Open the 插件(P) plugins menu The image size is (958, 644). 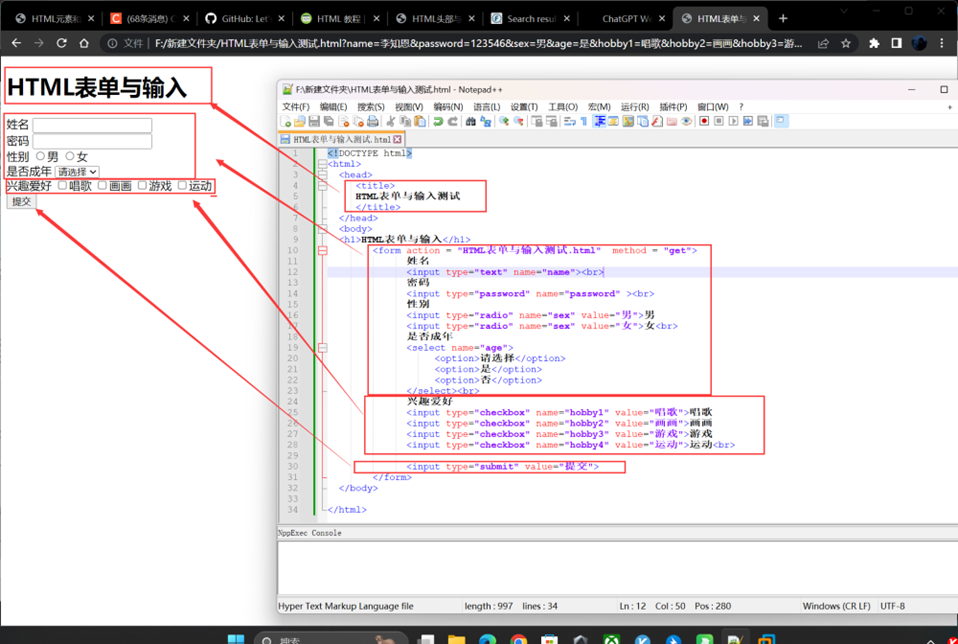pyautogui.click(x=672, y=107)
